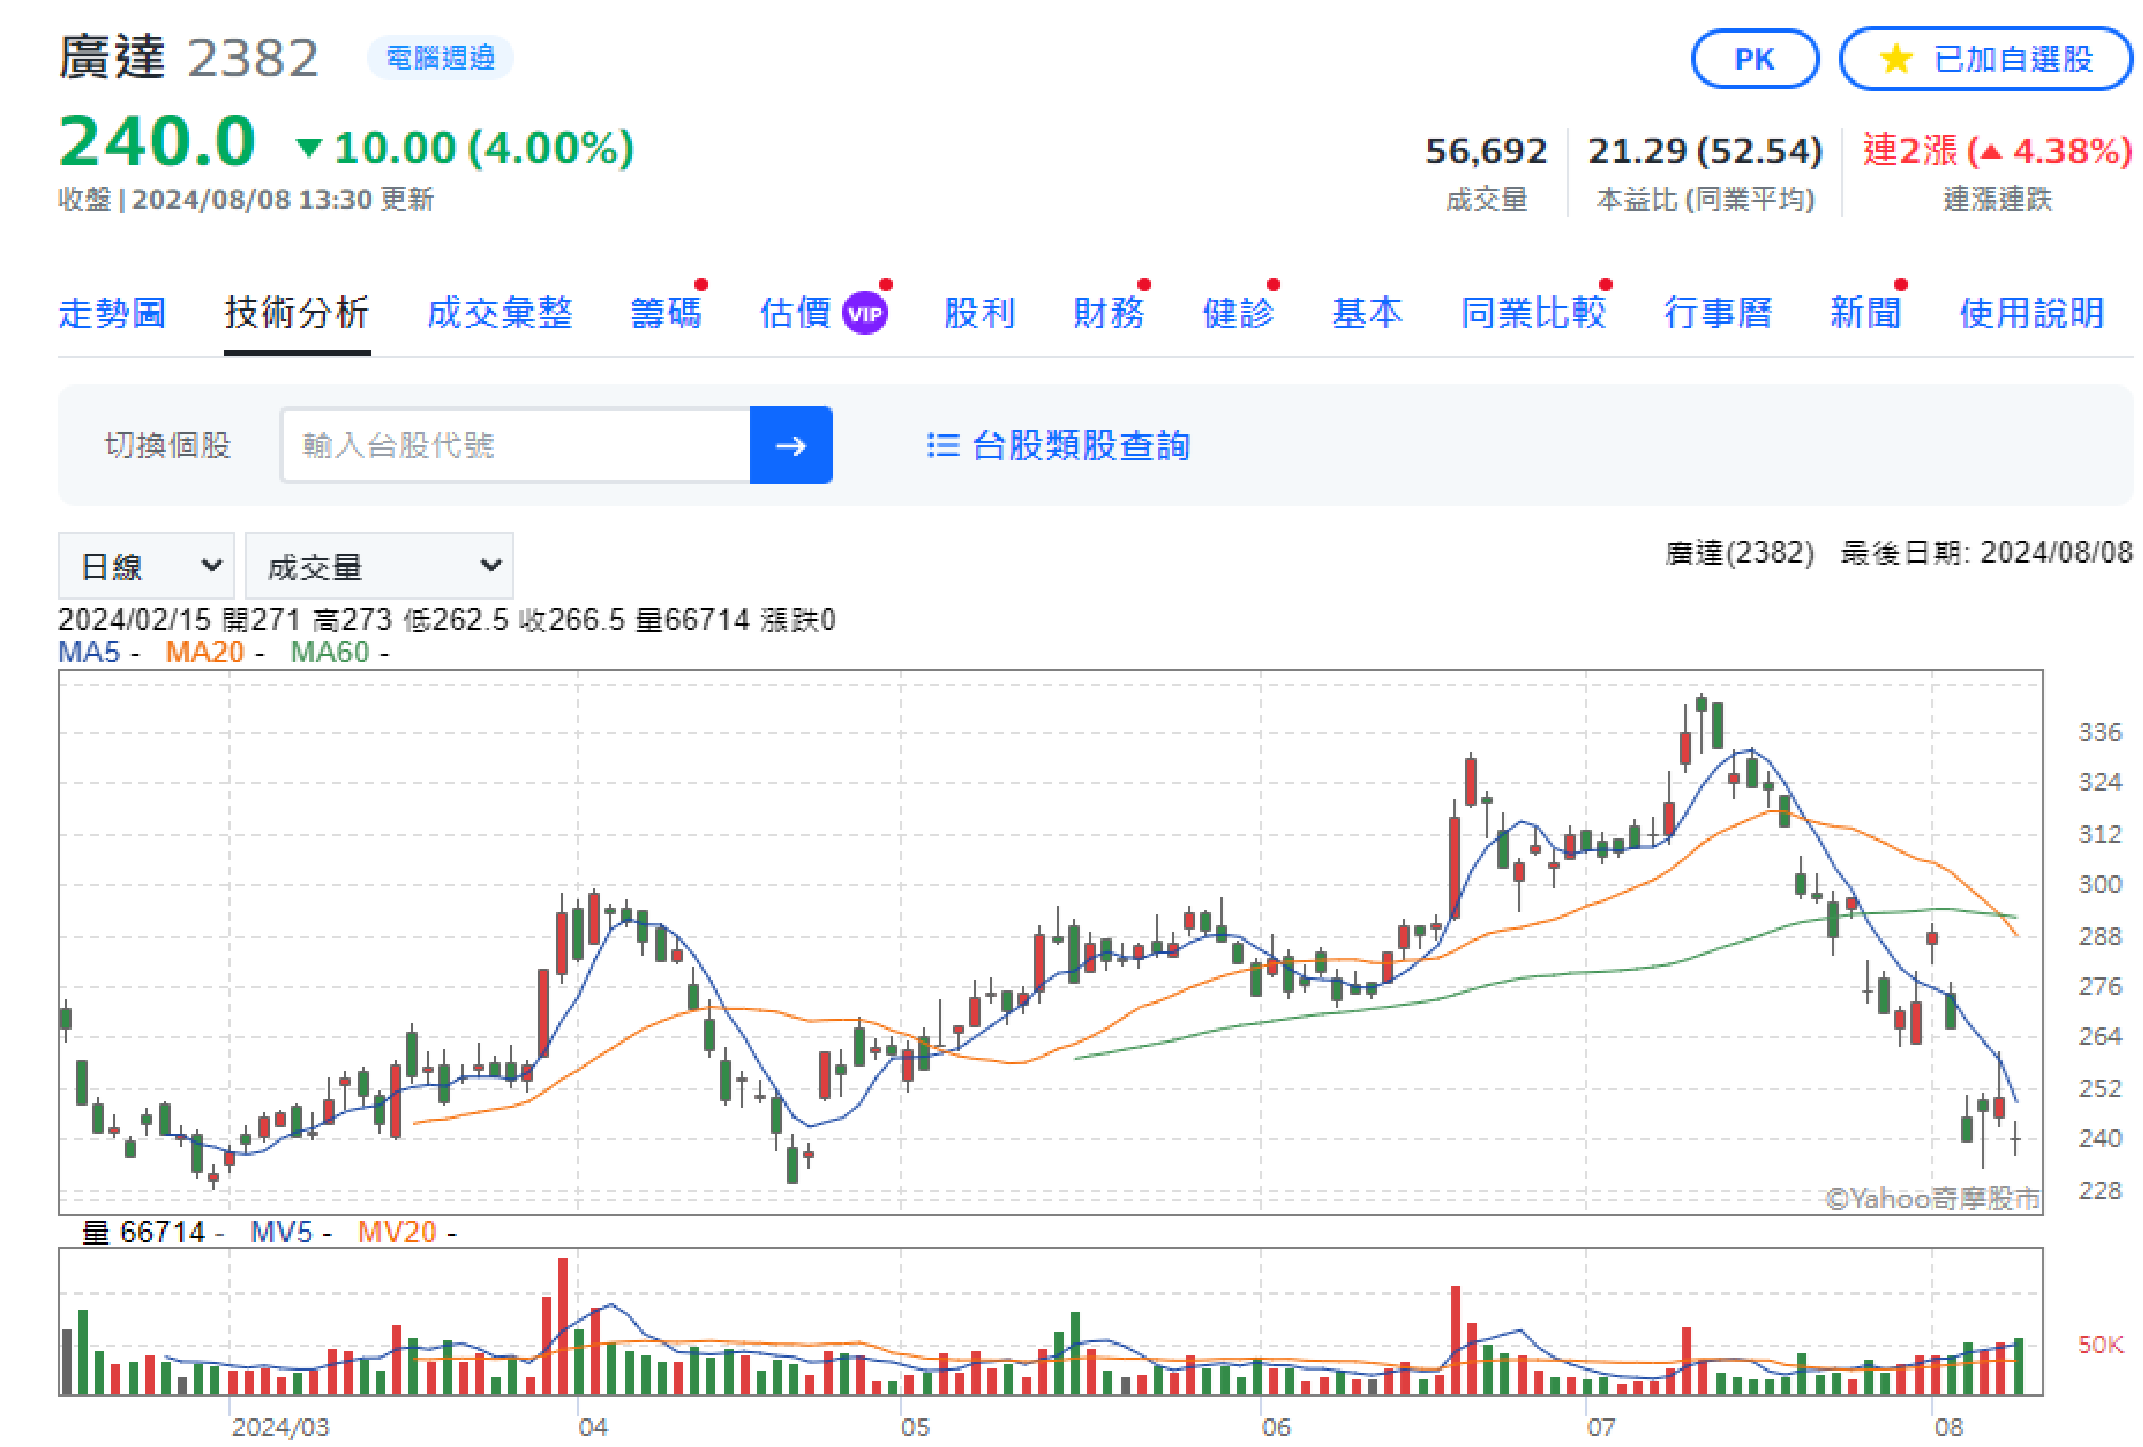The width and height of the screenshot is (2143, 1447).
Task: Go to the 股利 tab
Action: pyautogui.click(x=980, y=313)
